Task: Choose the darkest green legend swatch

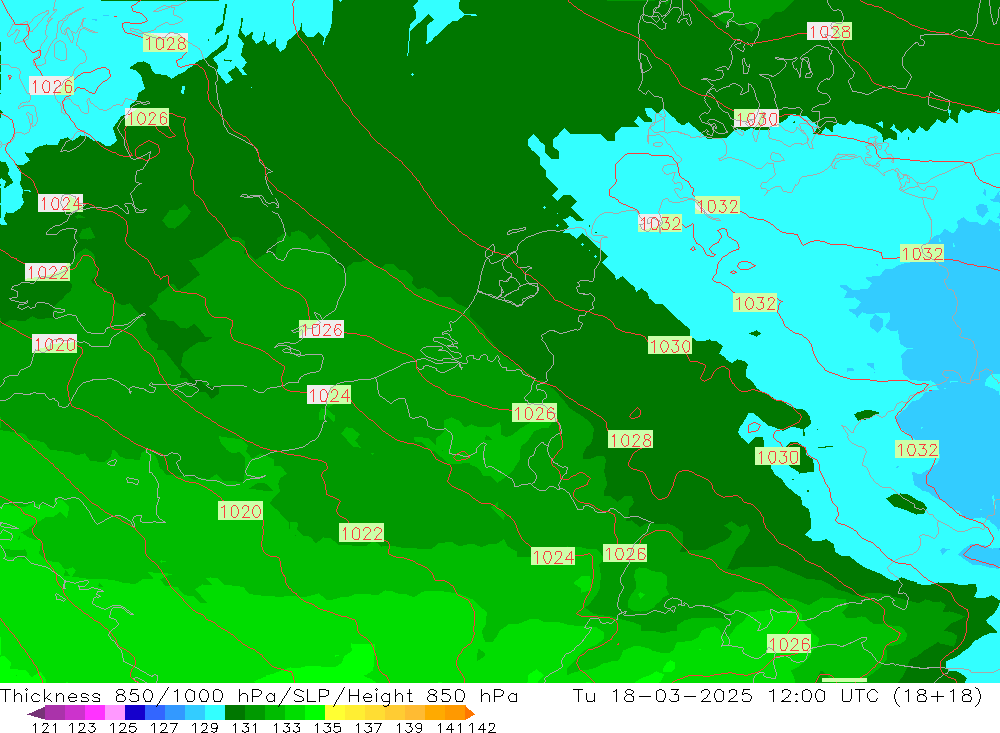Action: pyautogui.click(x=235, y=713)
